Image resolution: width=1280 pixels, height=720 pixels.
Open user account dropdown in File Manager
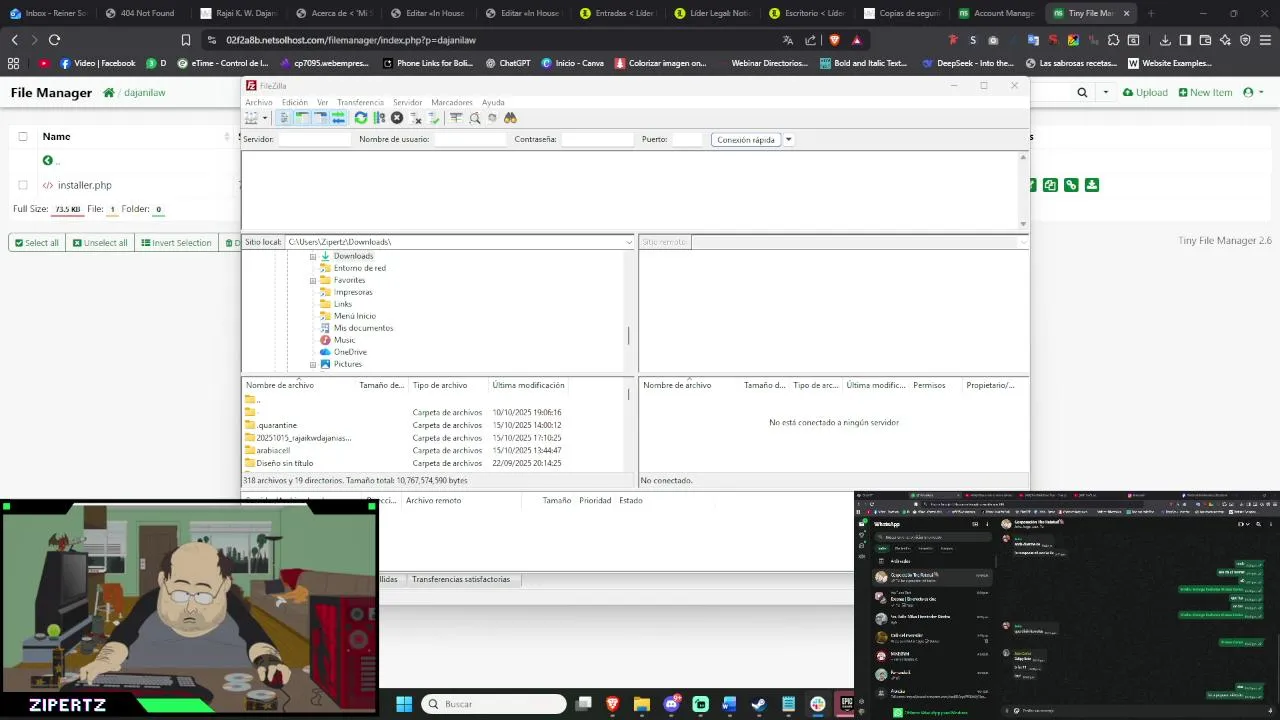(1254, 93)
